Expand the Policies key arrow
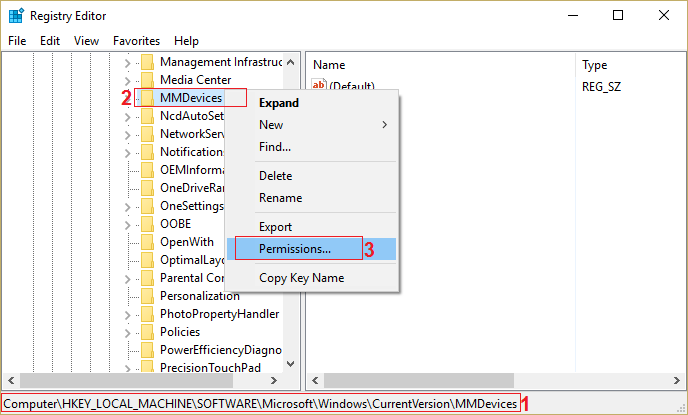 click(x=127, y=332)
